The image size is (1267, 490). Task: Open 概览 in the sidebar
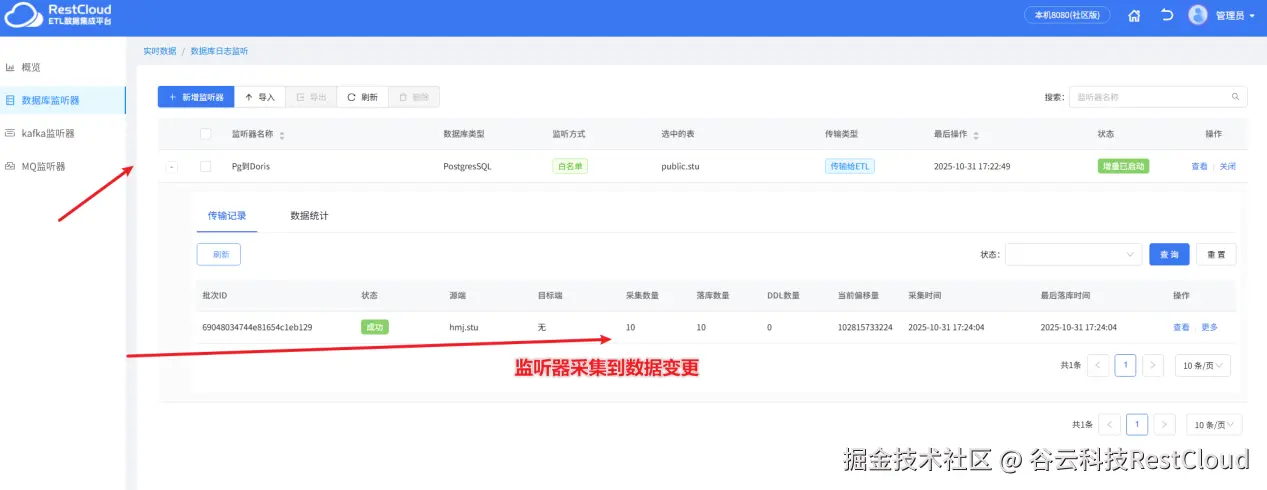pos(31,67)
